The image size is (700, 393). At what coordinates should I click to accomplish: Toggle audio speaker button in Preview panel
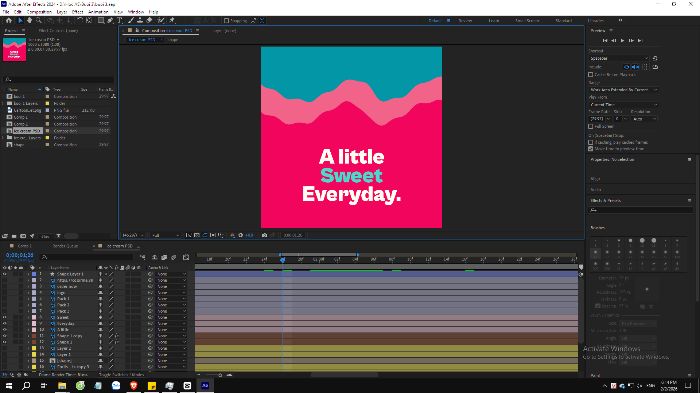point(636,67)
